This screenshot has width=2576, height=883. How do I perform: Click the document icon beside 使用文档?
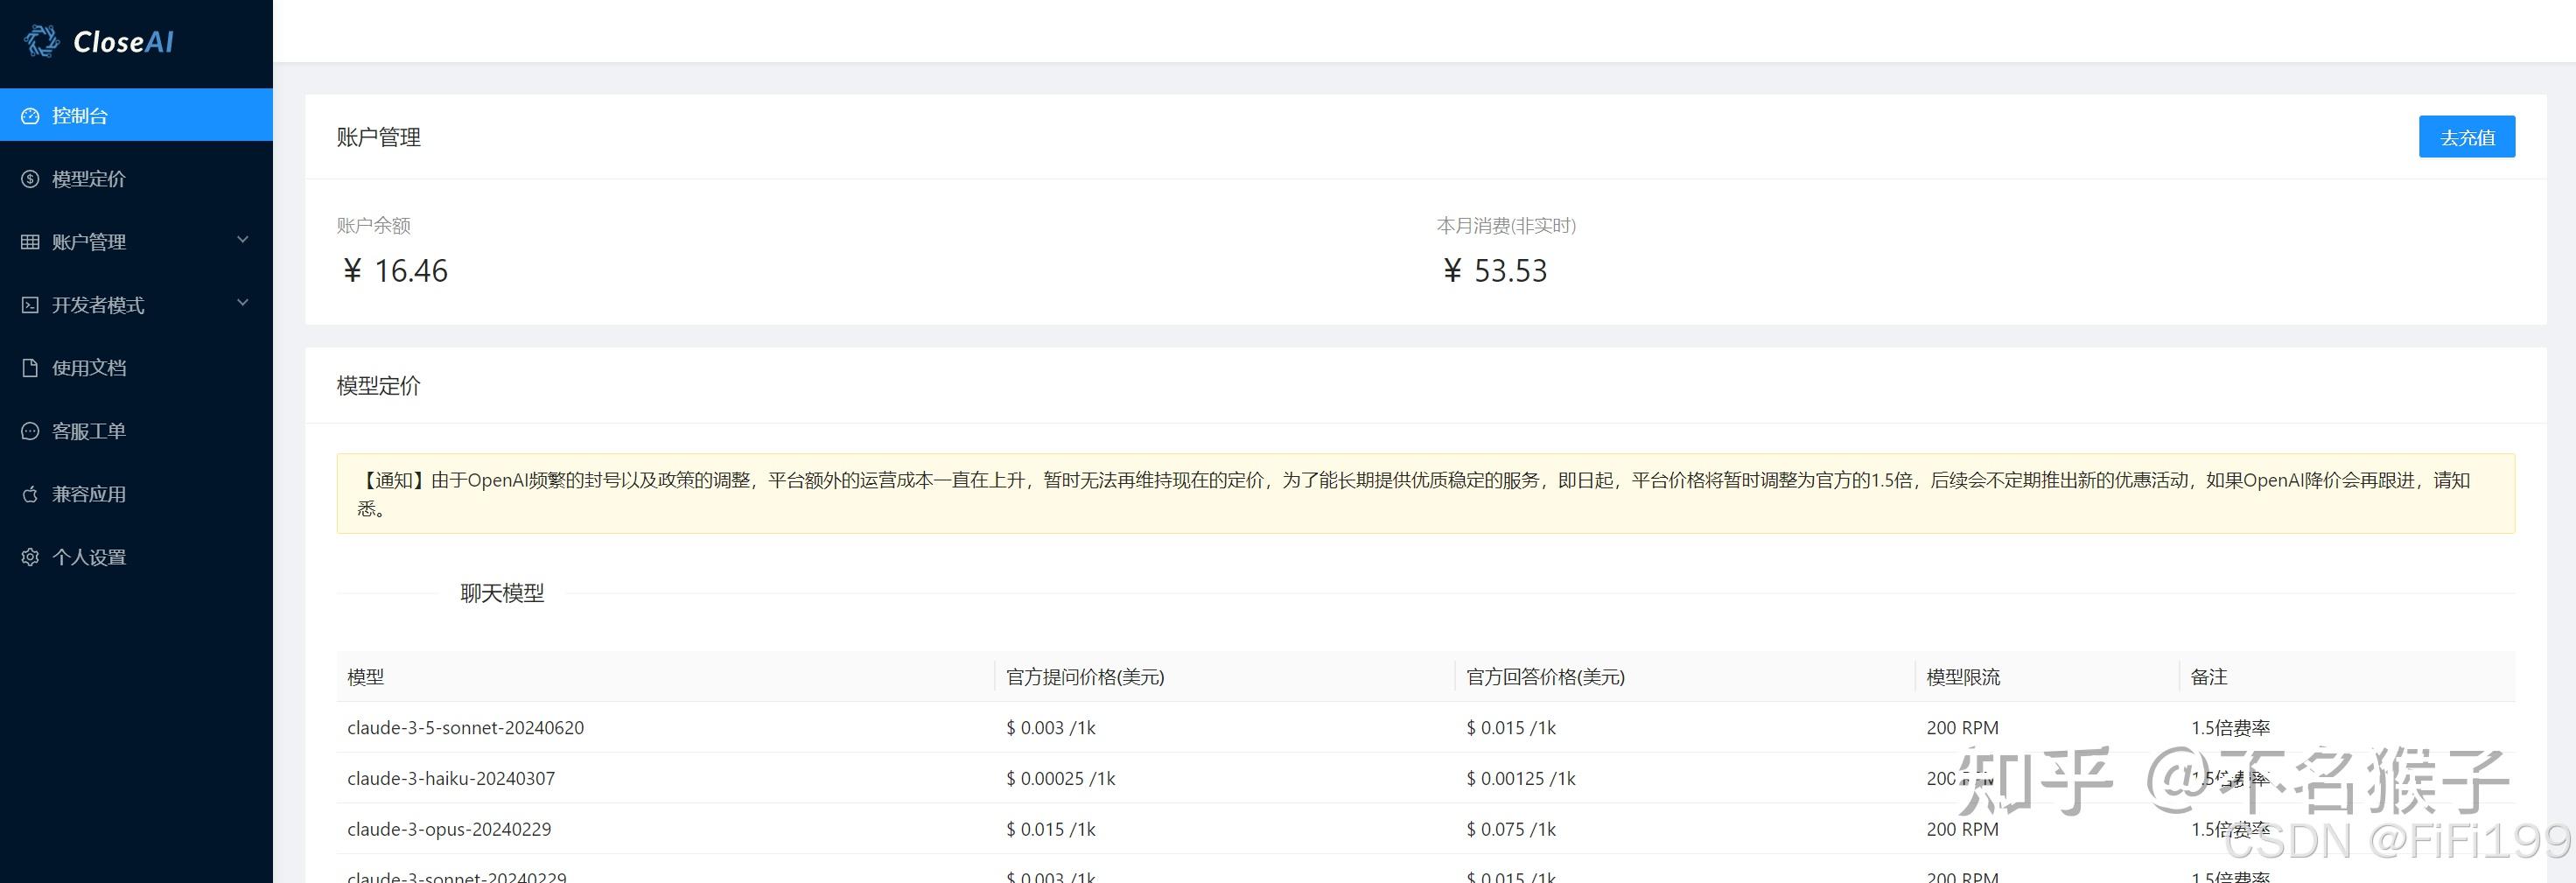tap(29, 368)
